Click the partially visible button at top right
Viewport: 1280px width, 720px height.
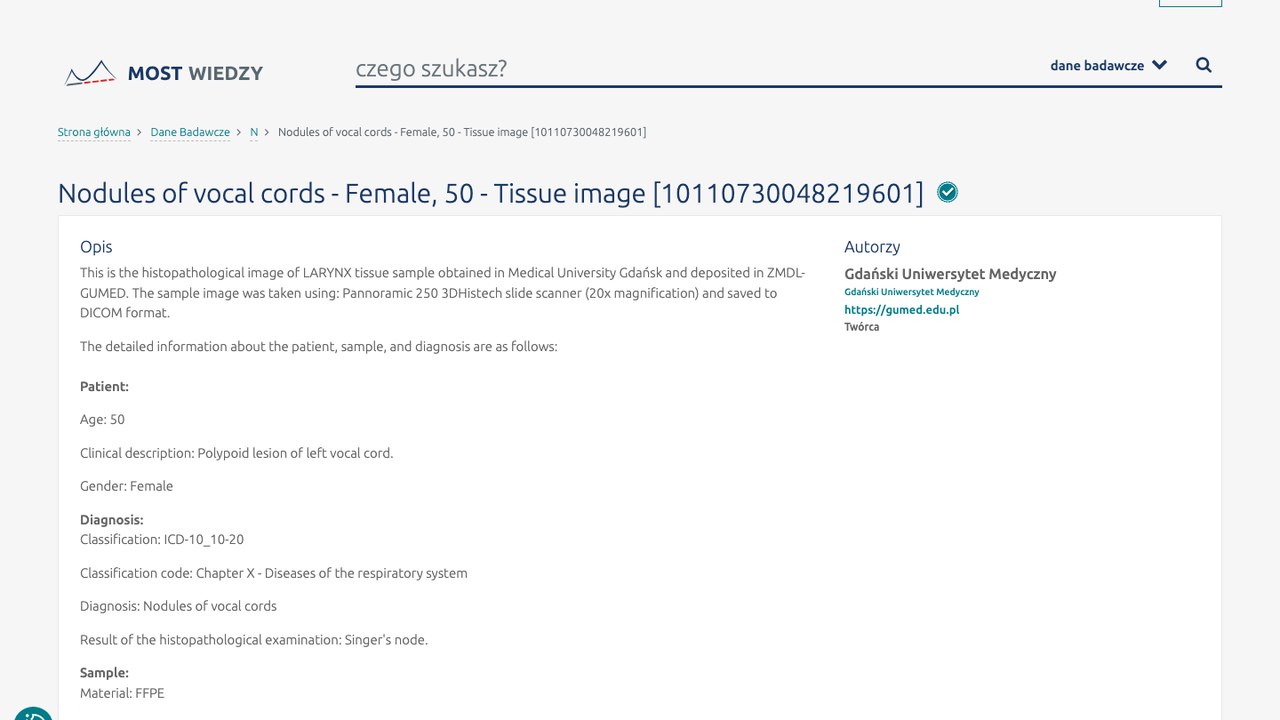tap(1190, 3)
